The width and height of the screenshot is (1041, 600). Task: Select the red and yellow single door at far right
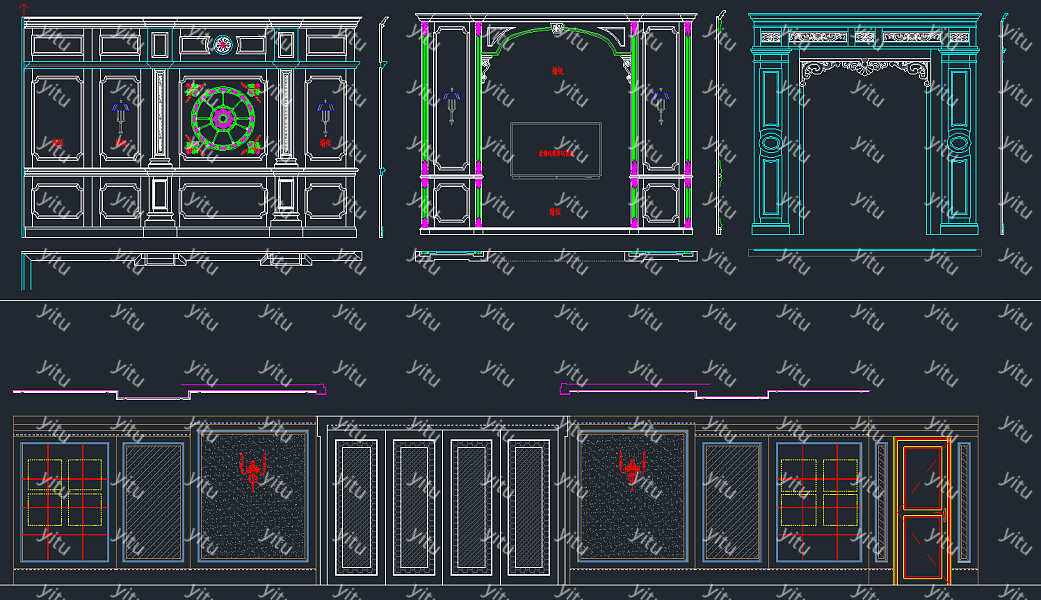(922, 511)
